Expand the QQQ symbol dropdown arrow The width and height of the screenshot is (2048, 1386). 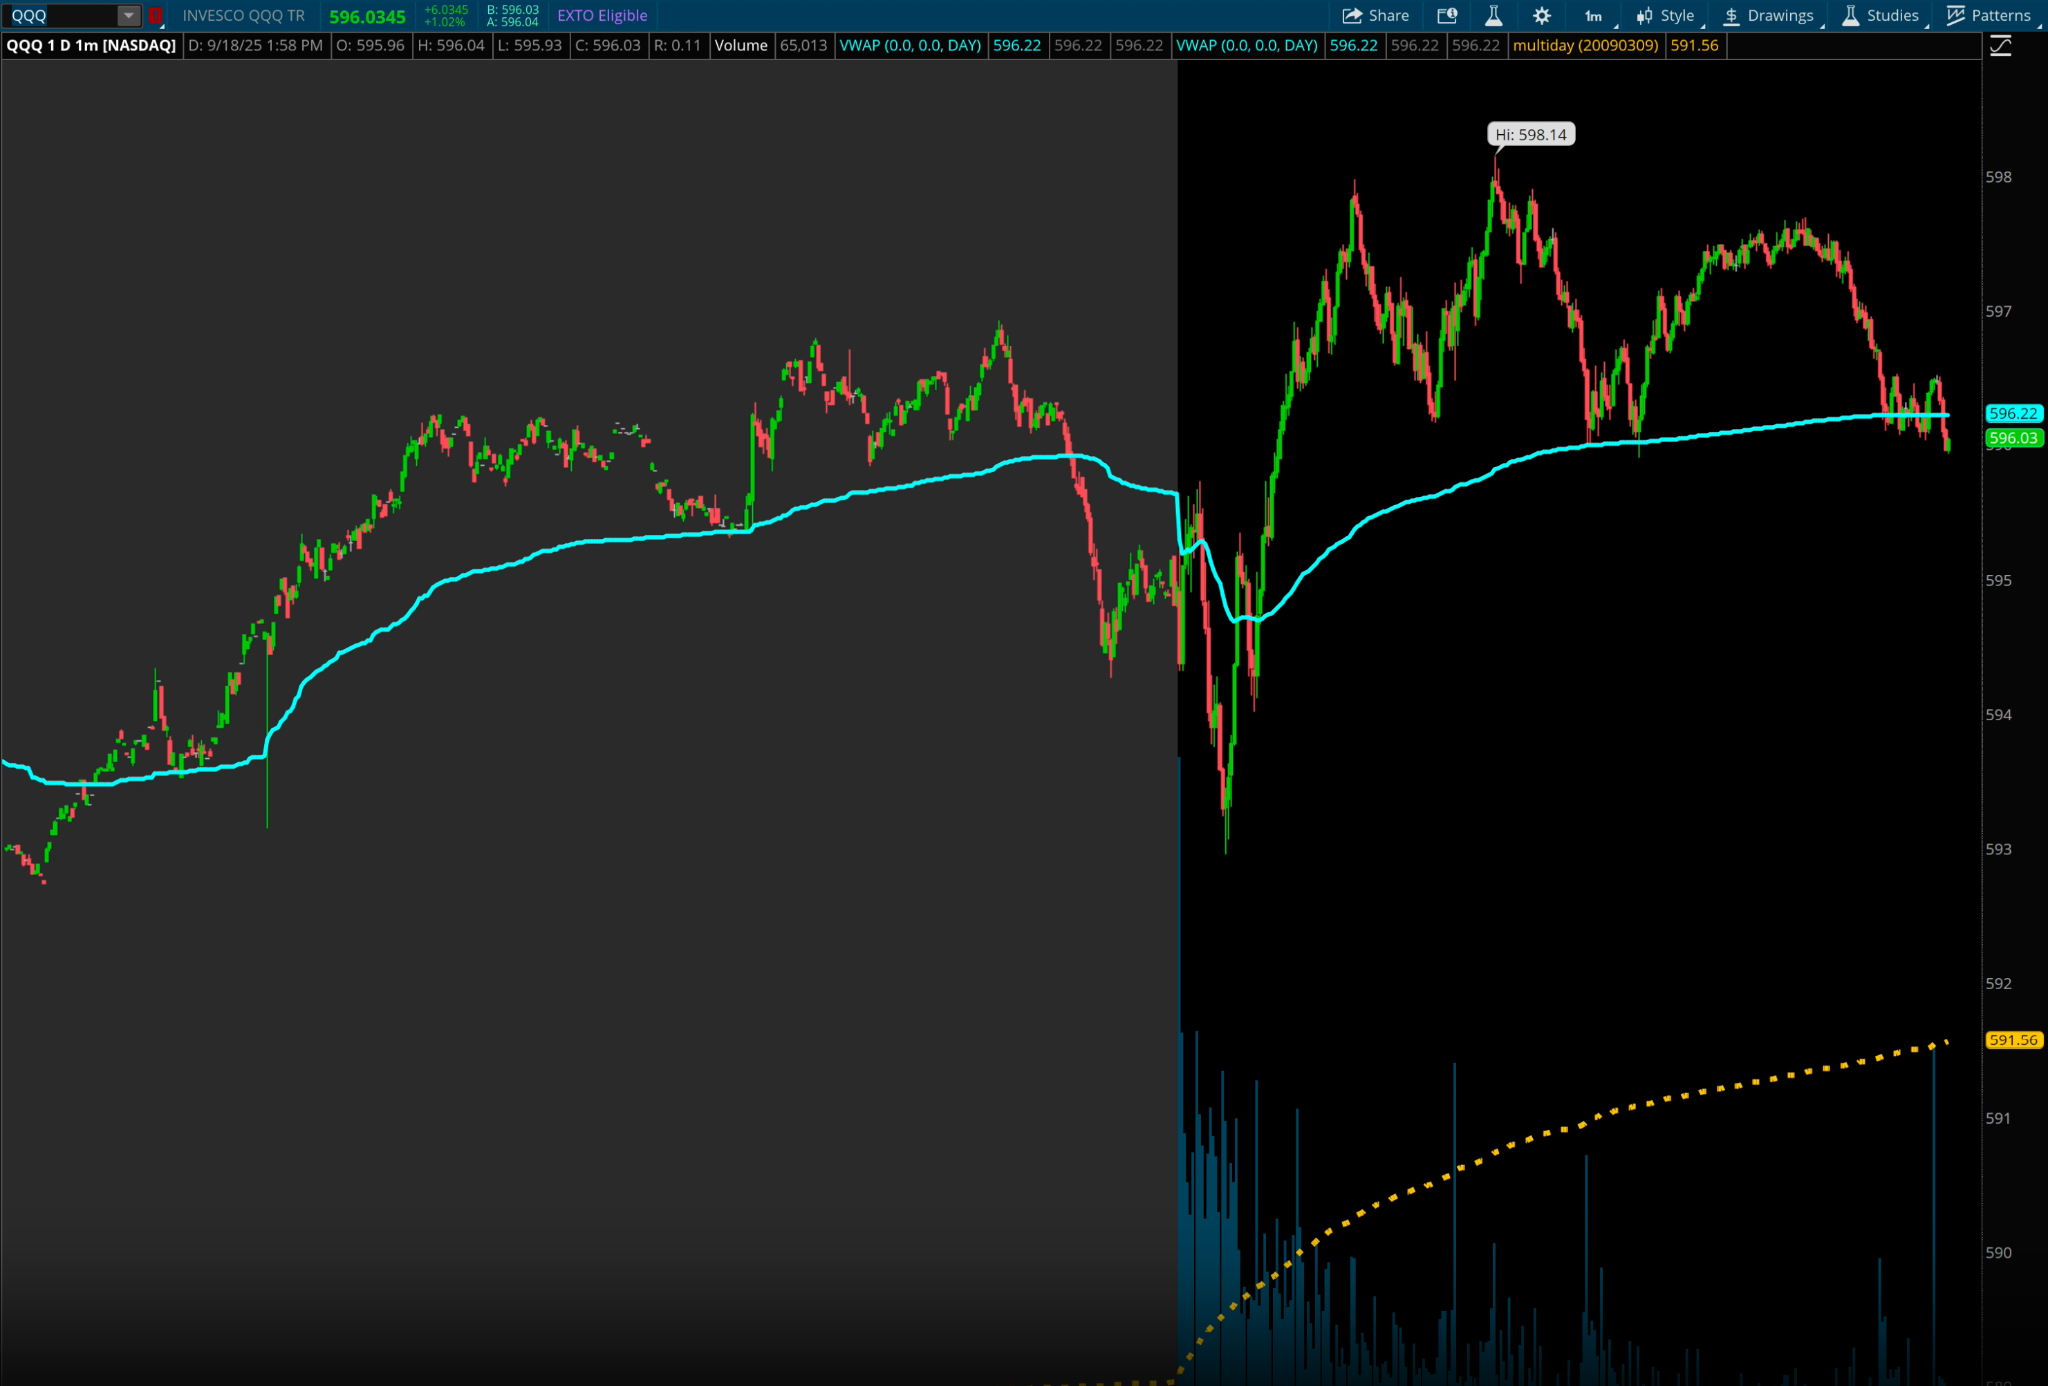point(128,15)
